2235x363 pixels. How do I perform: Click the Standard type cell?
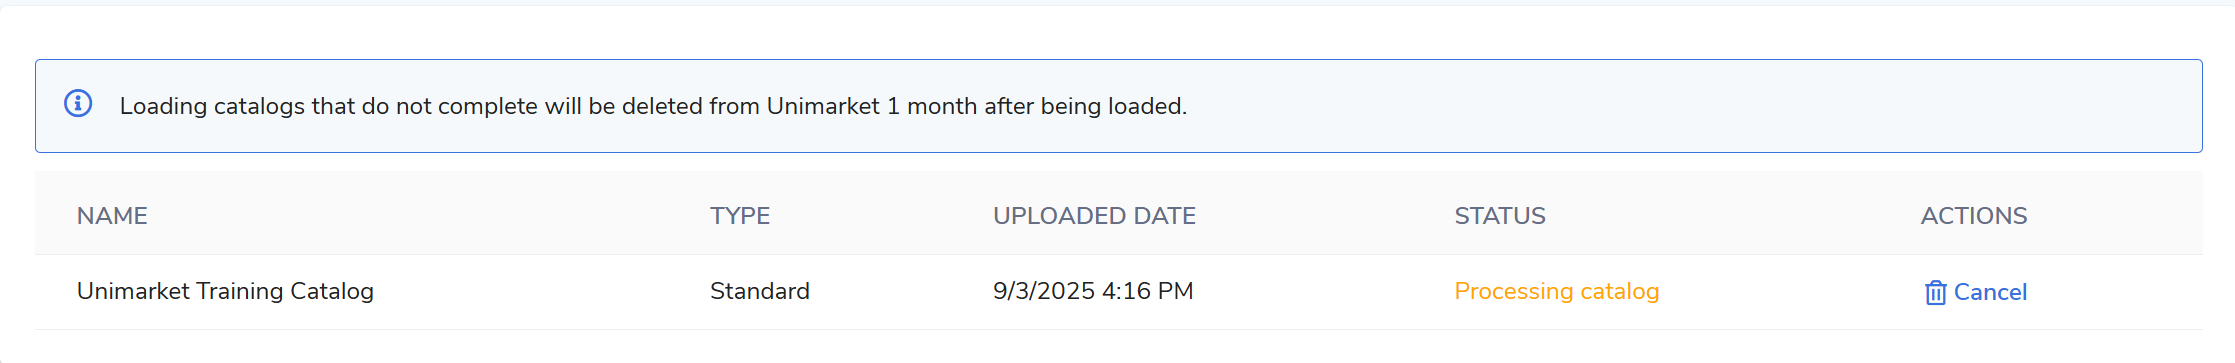[x=760, y=291]
